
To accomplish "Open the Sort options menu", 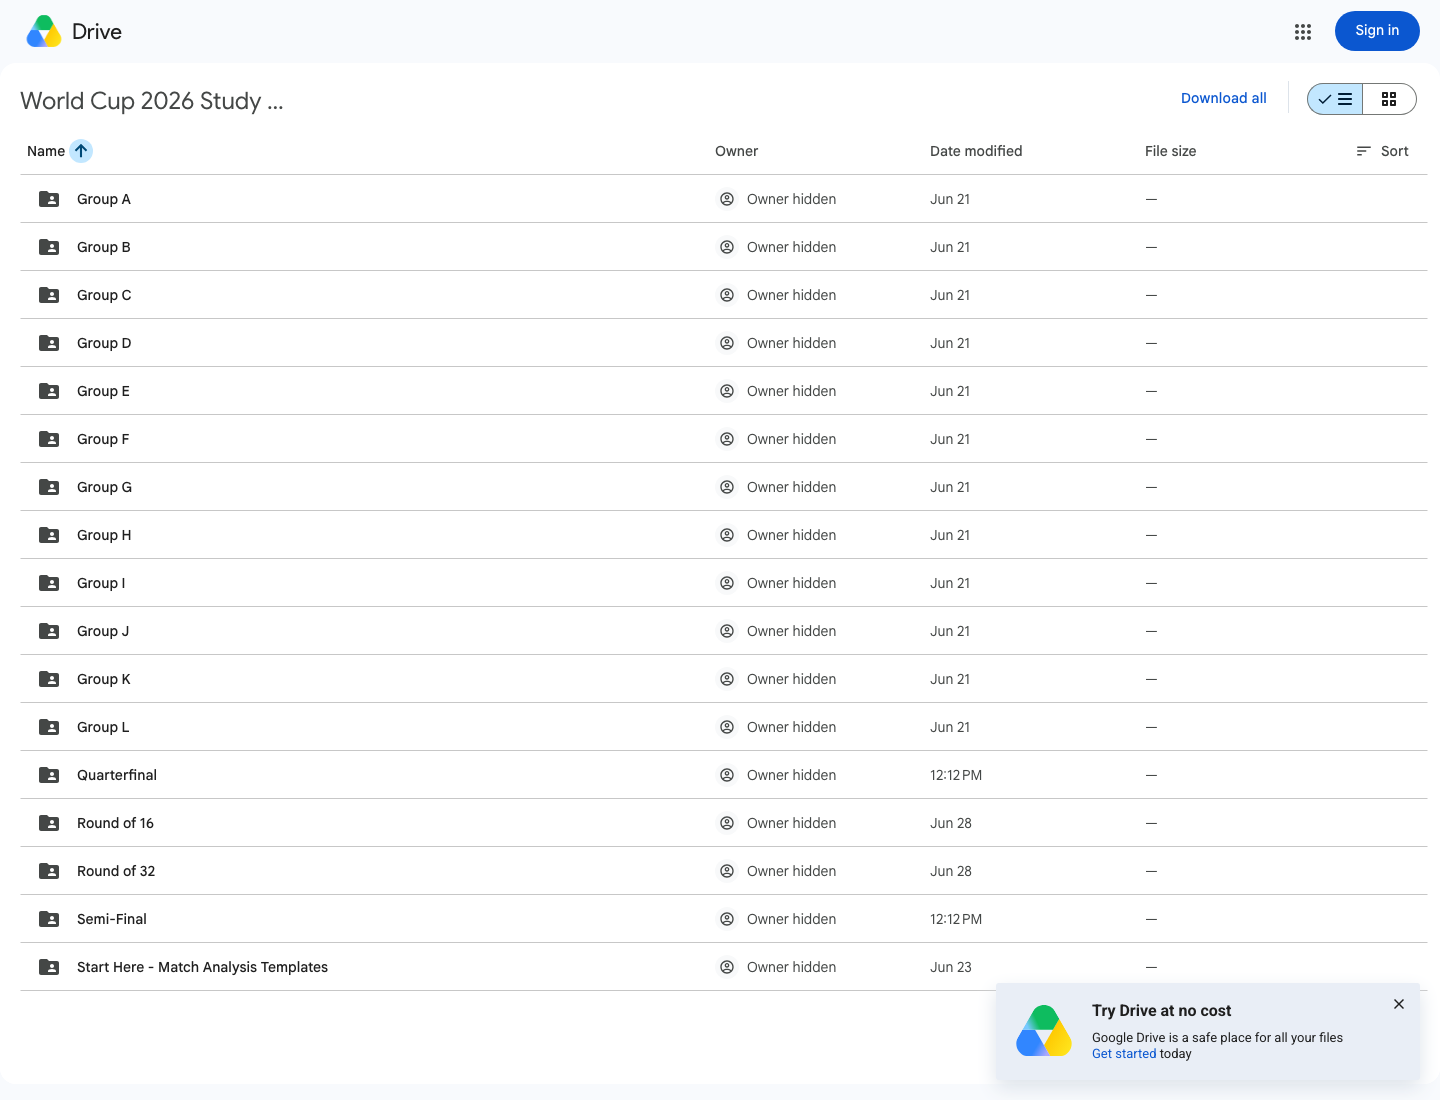I will [x=1382, y=151].
